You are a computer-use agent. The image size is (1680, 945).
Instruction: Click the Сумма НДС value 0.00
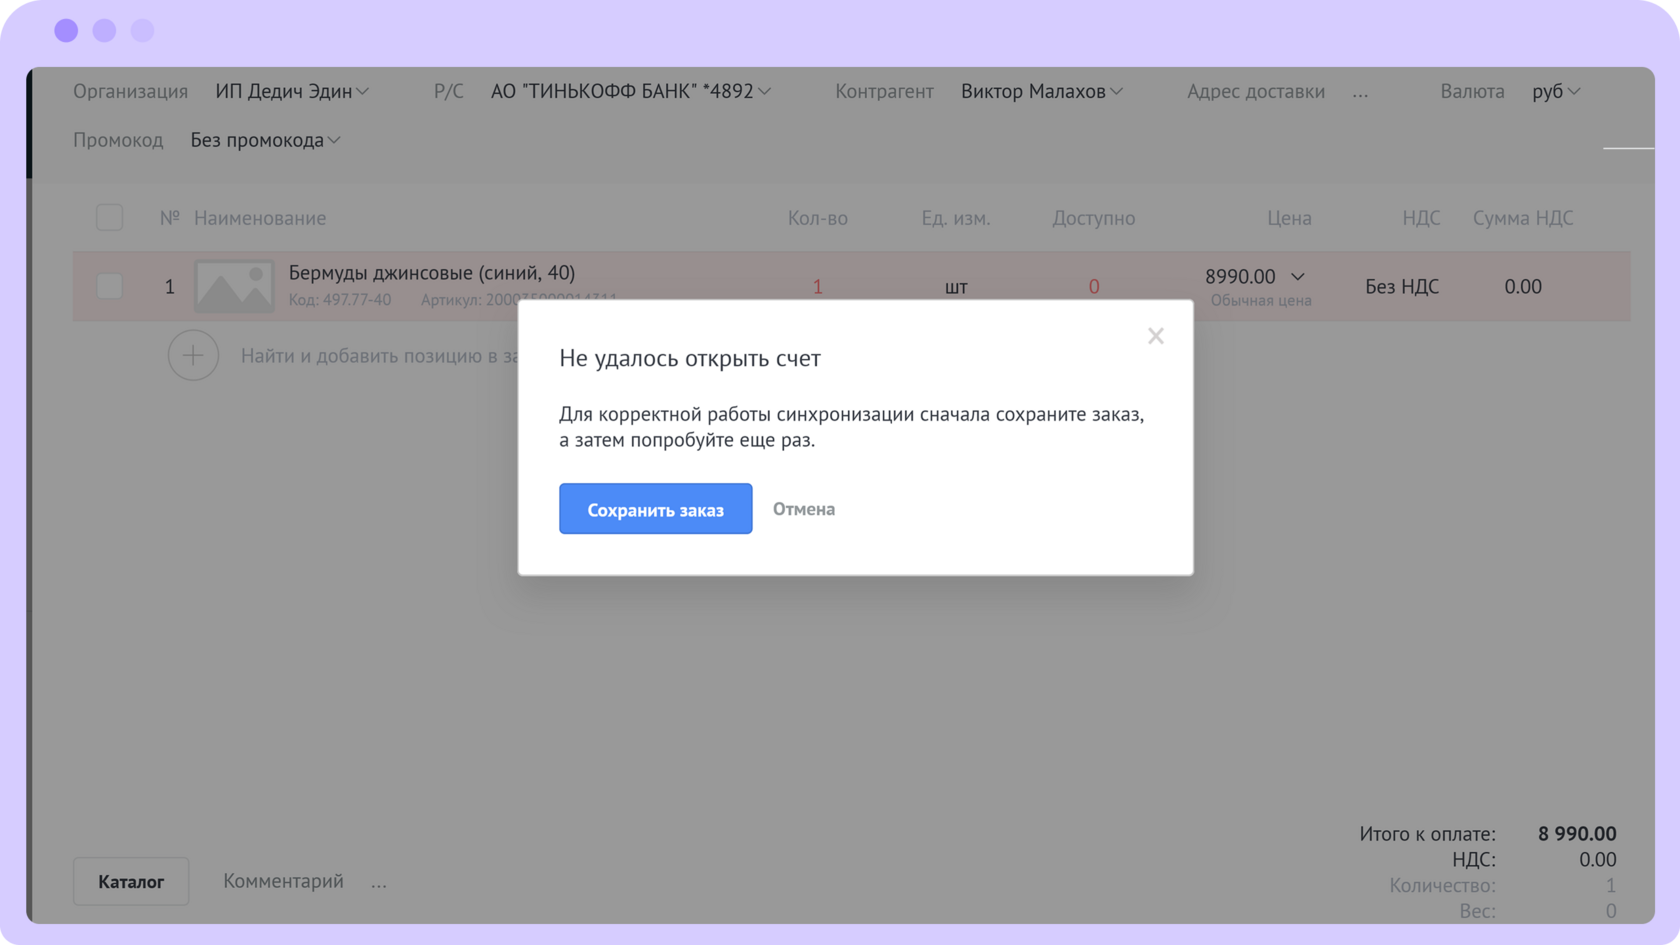click(x=1523, y=287)
